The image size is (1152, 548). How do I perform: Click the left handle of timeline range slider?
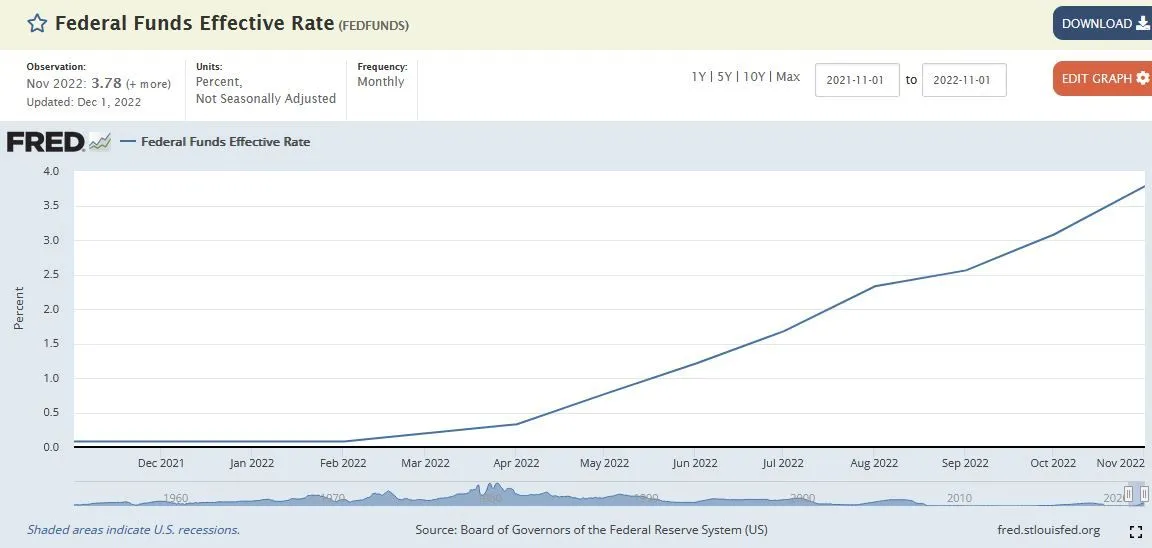tap(1129, 494)
